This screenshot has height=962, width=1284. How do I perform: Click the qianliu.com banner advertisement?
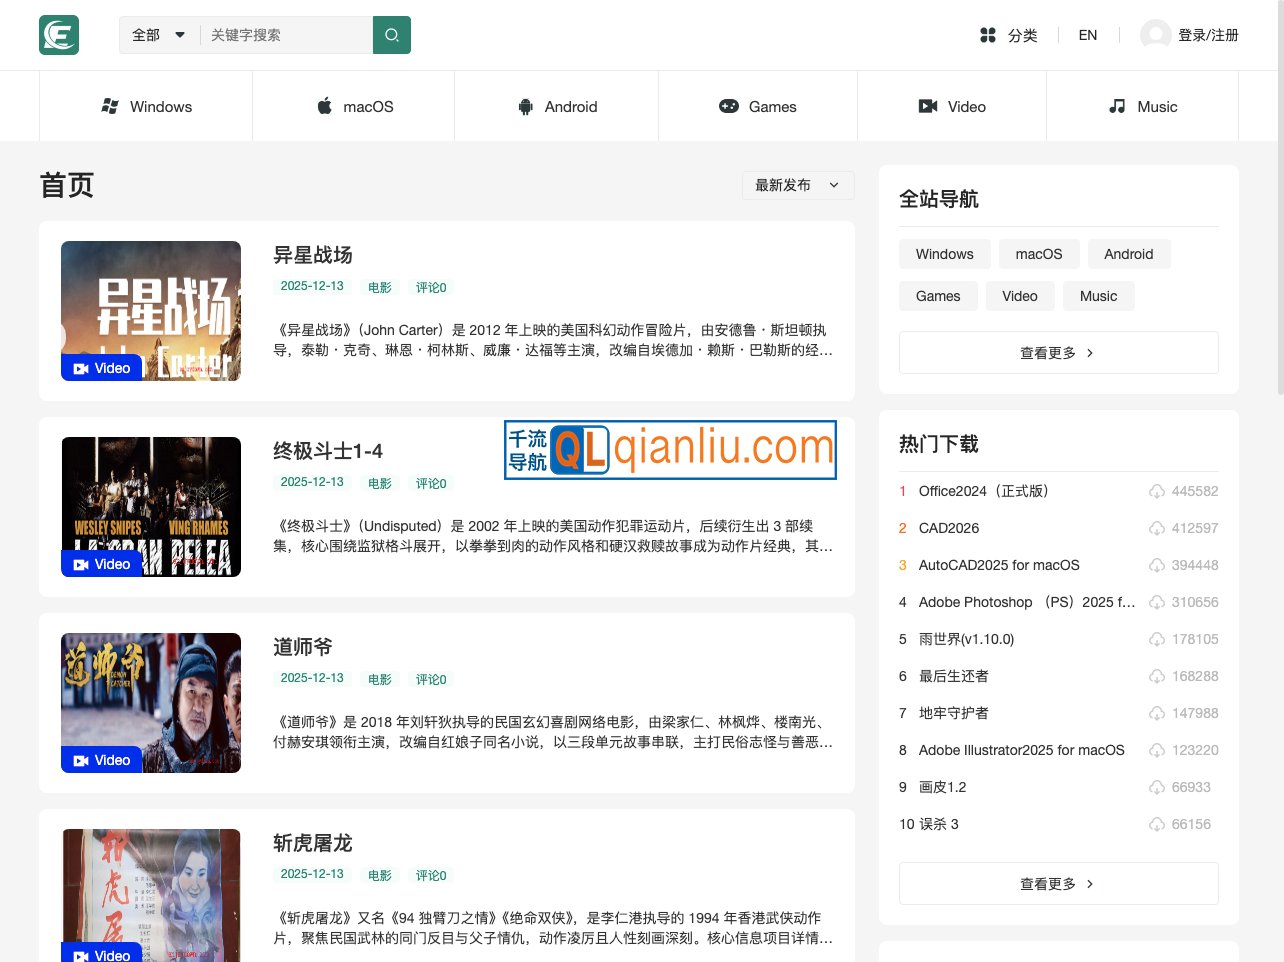[670, 450]
